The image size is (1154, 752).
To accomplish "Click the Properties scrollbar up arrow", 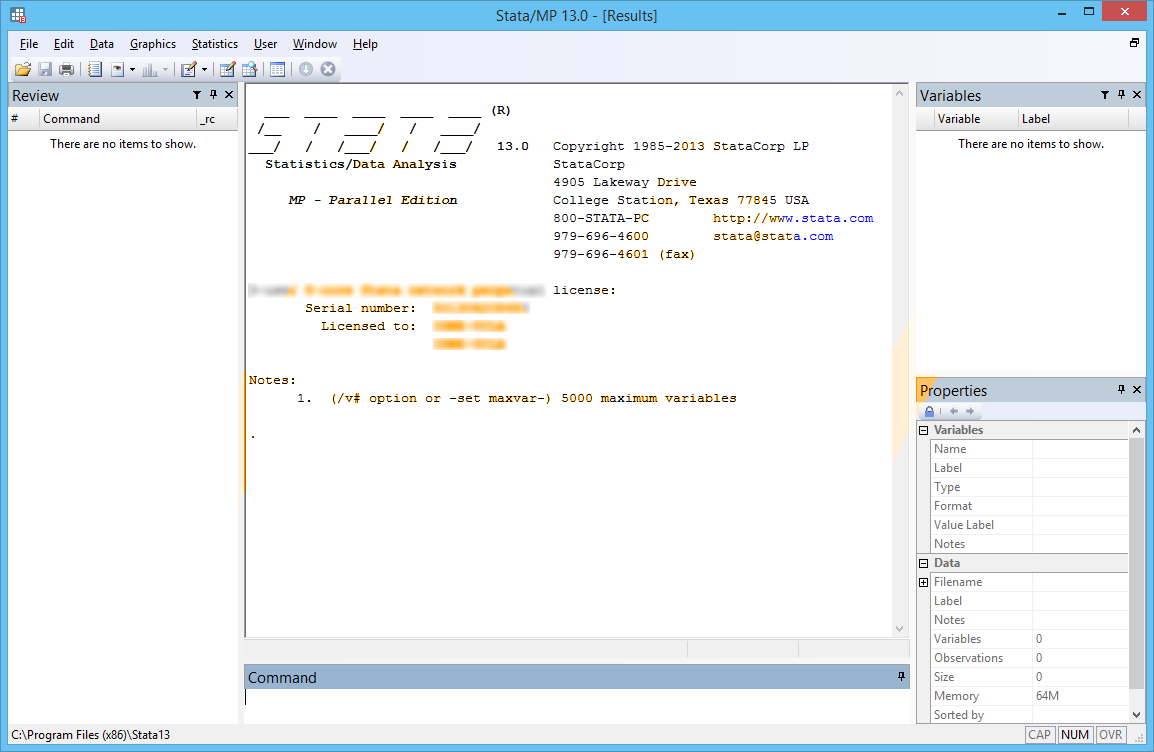I will [1136, 430].
